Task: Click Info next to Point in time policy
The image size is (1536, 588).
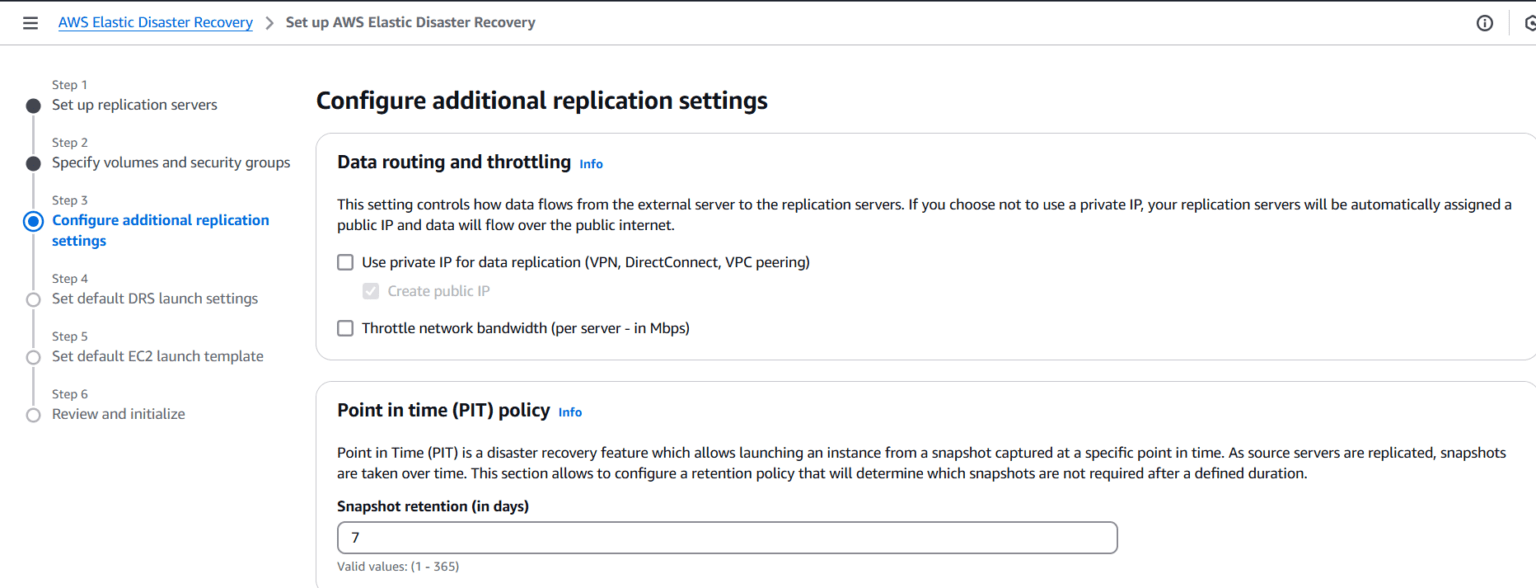Action: (570, 412)
